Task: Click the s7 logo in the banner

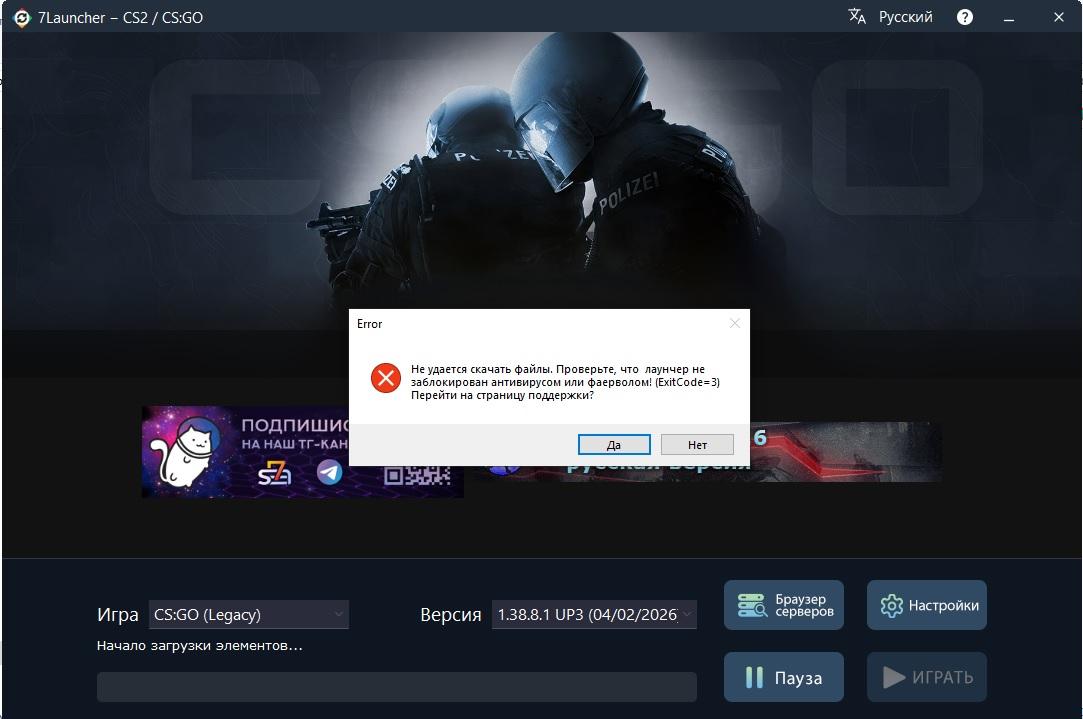Action: (275, 472)
